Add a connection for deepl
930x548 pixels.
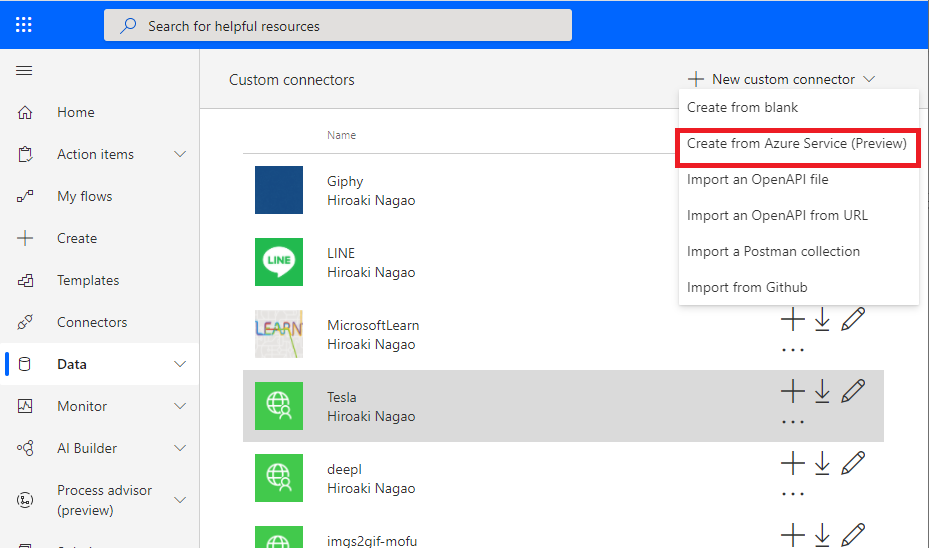pos(792,463)
